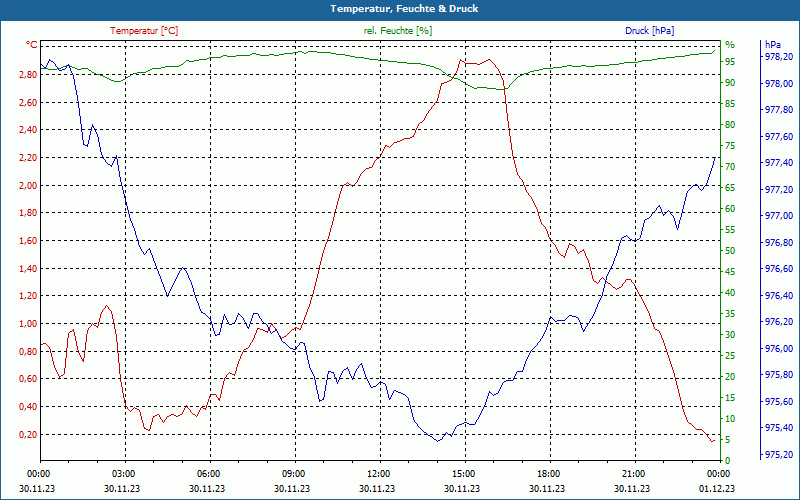Click temperature axis value 1,40

pos(29,268)
